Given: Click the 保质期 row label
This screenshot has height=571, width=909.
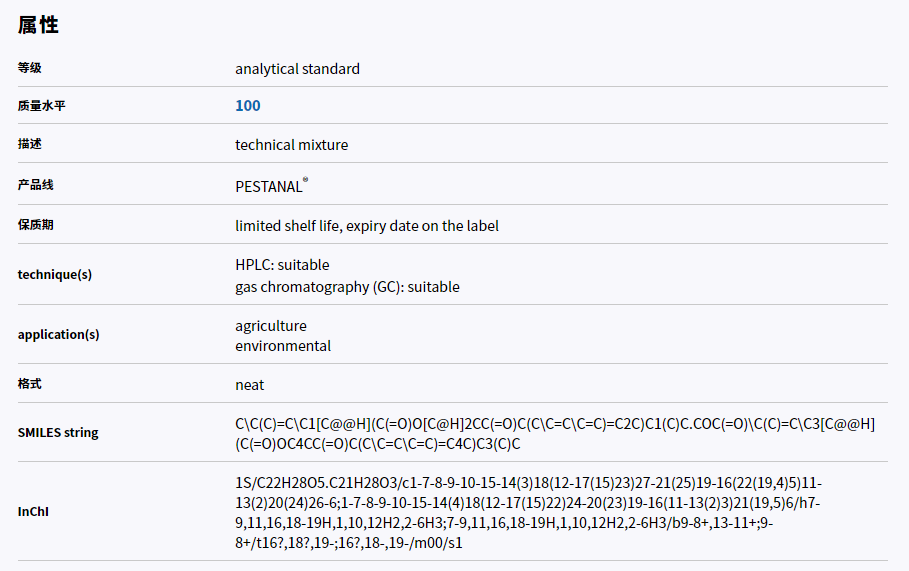Looking at the screenshot, I should 36,225.
